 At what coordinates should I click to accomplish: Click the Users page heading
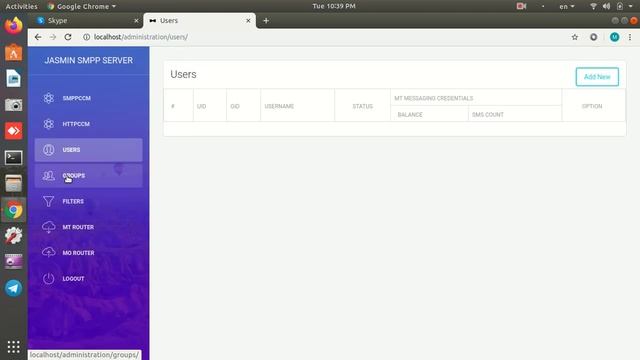coord(183,74)
